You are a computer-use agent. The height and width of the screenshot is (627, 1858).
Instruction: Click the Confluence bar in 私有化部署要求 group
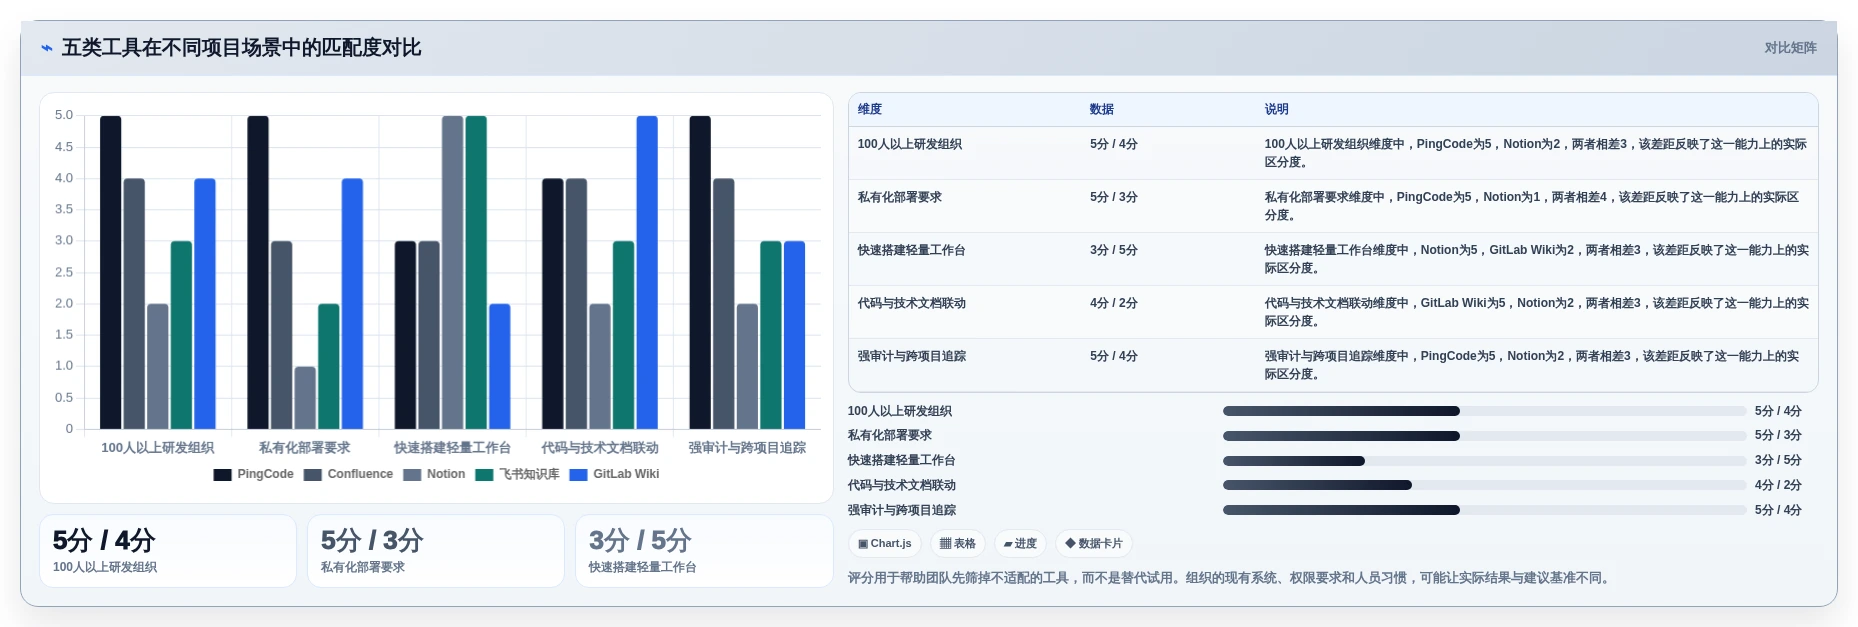pos(281,335)
